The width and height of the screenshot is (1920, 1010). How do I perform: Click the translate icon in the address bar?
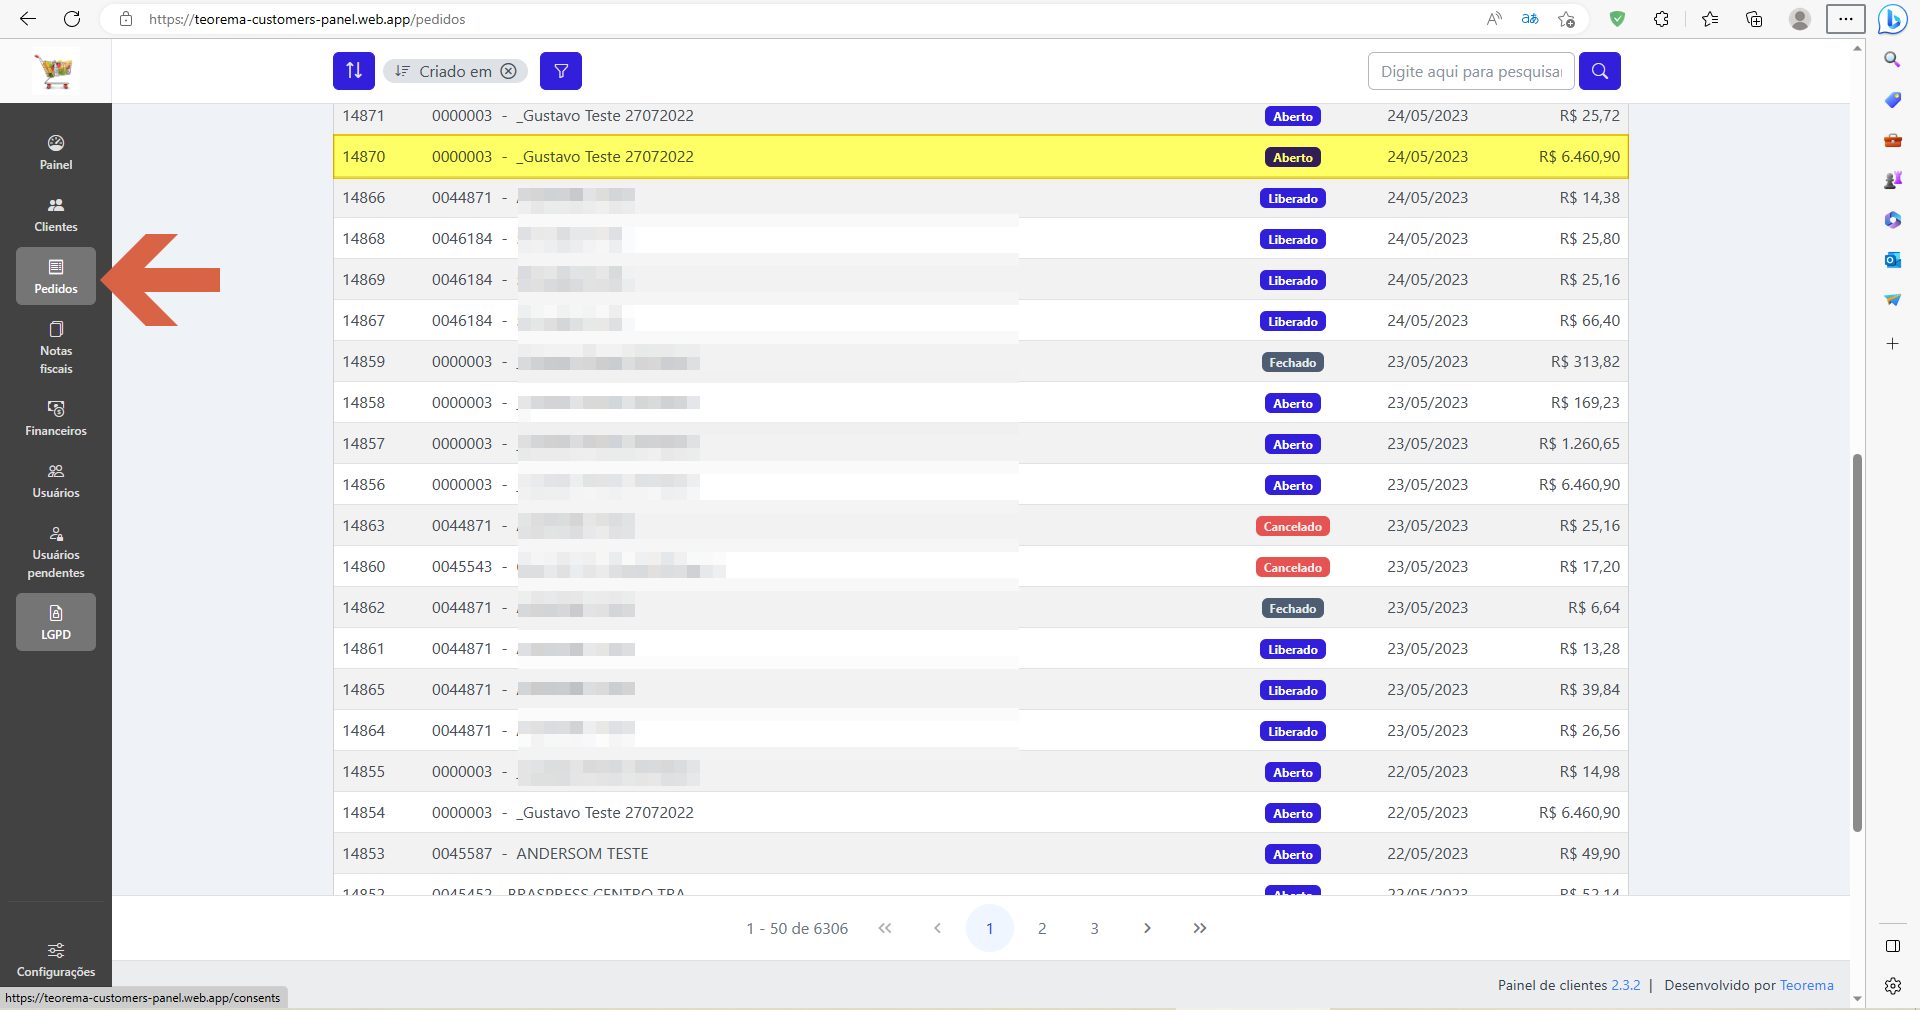(x=1530, y=19)
